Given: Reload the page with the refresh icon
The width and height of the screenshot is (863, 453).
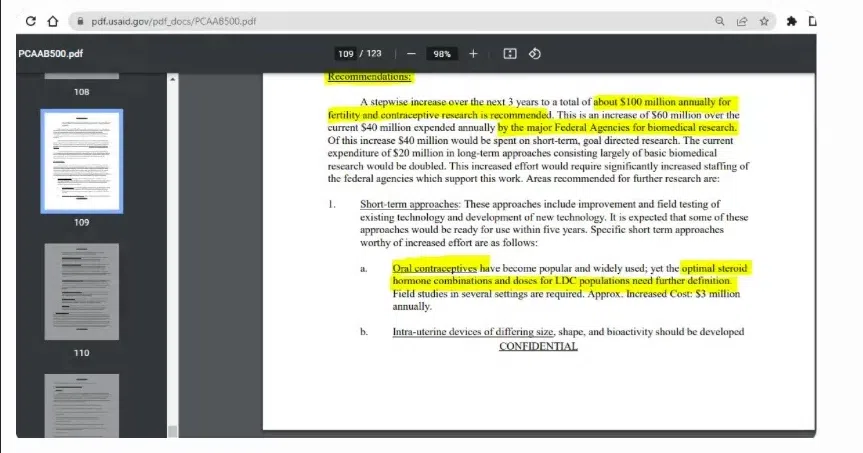Looking at the screenshot, I should point(31,21).
